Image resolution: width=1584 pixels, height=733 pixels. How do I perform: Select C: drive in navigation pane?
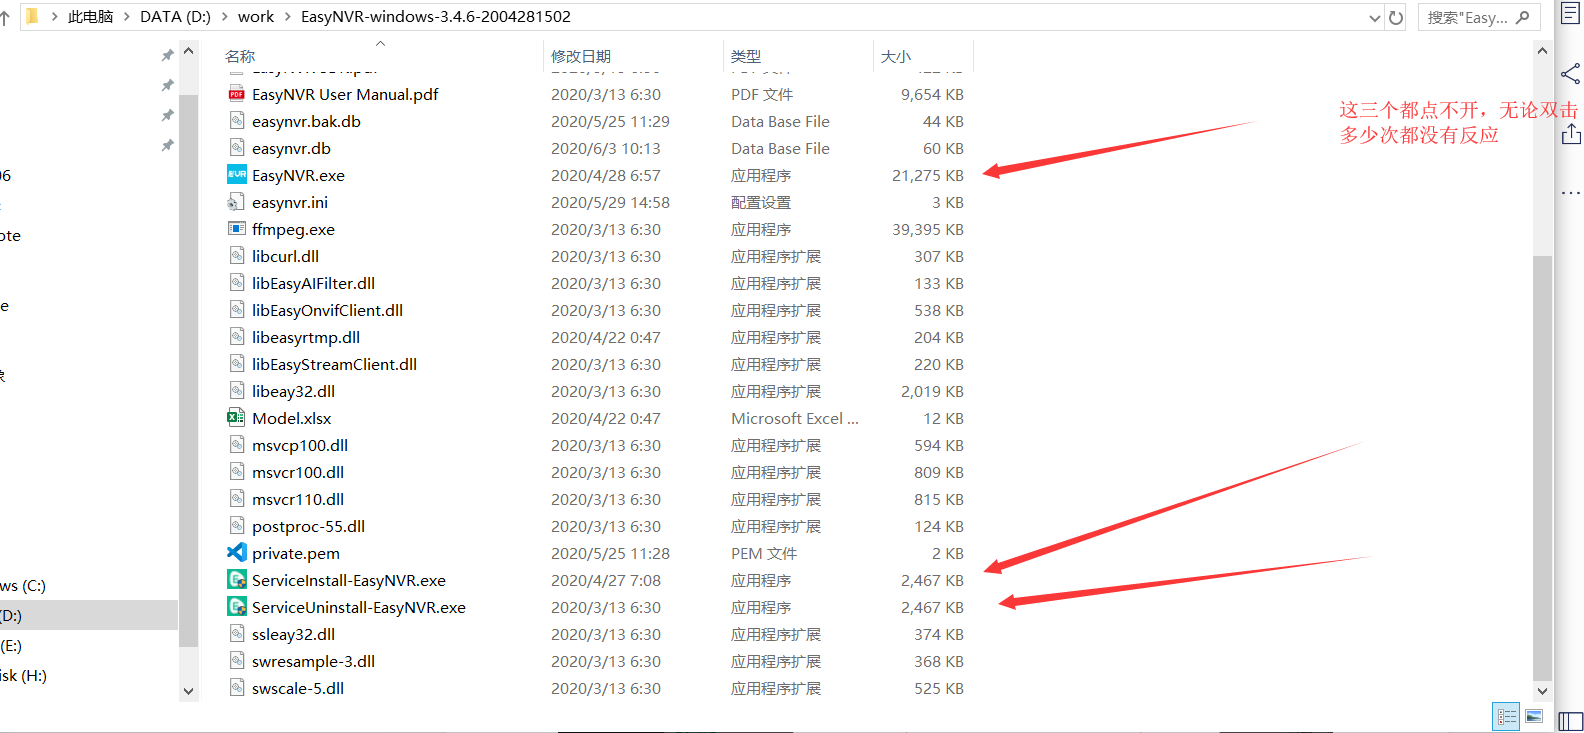click(23, 585)
